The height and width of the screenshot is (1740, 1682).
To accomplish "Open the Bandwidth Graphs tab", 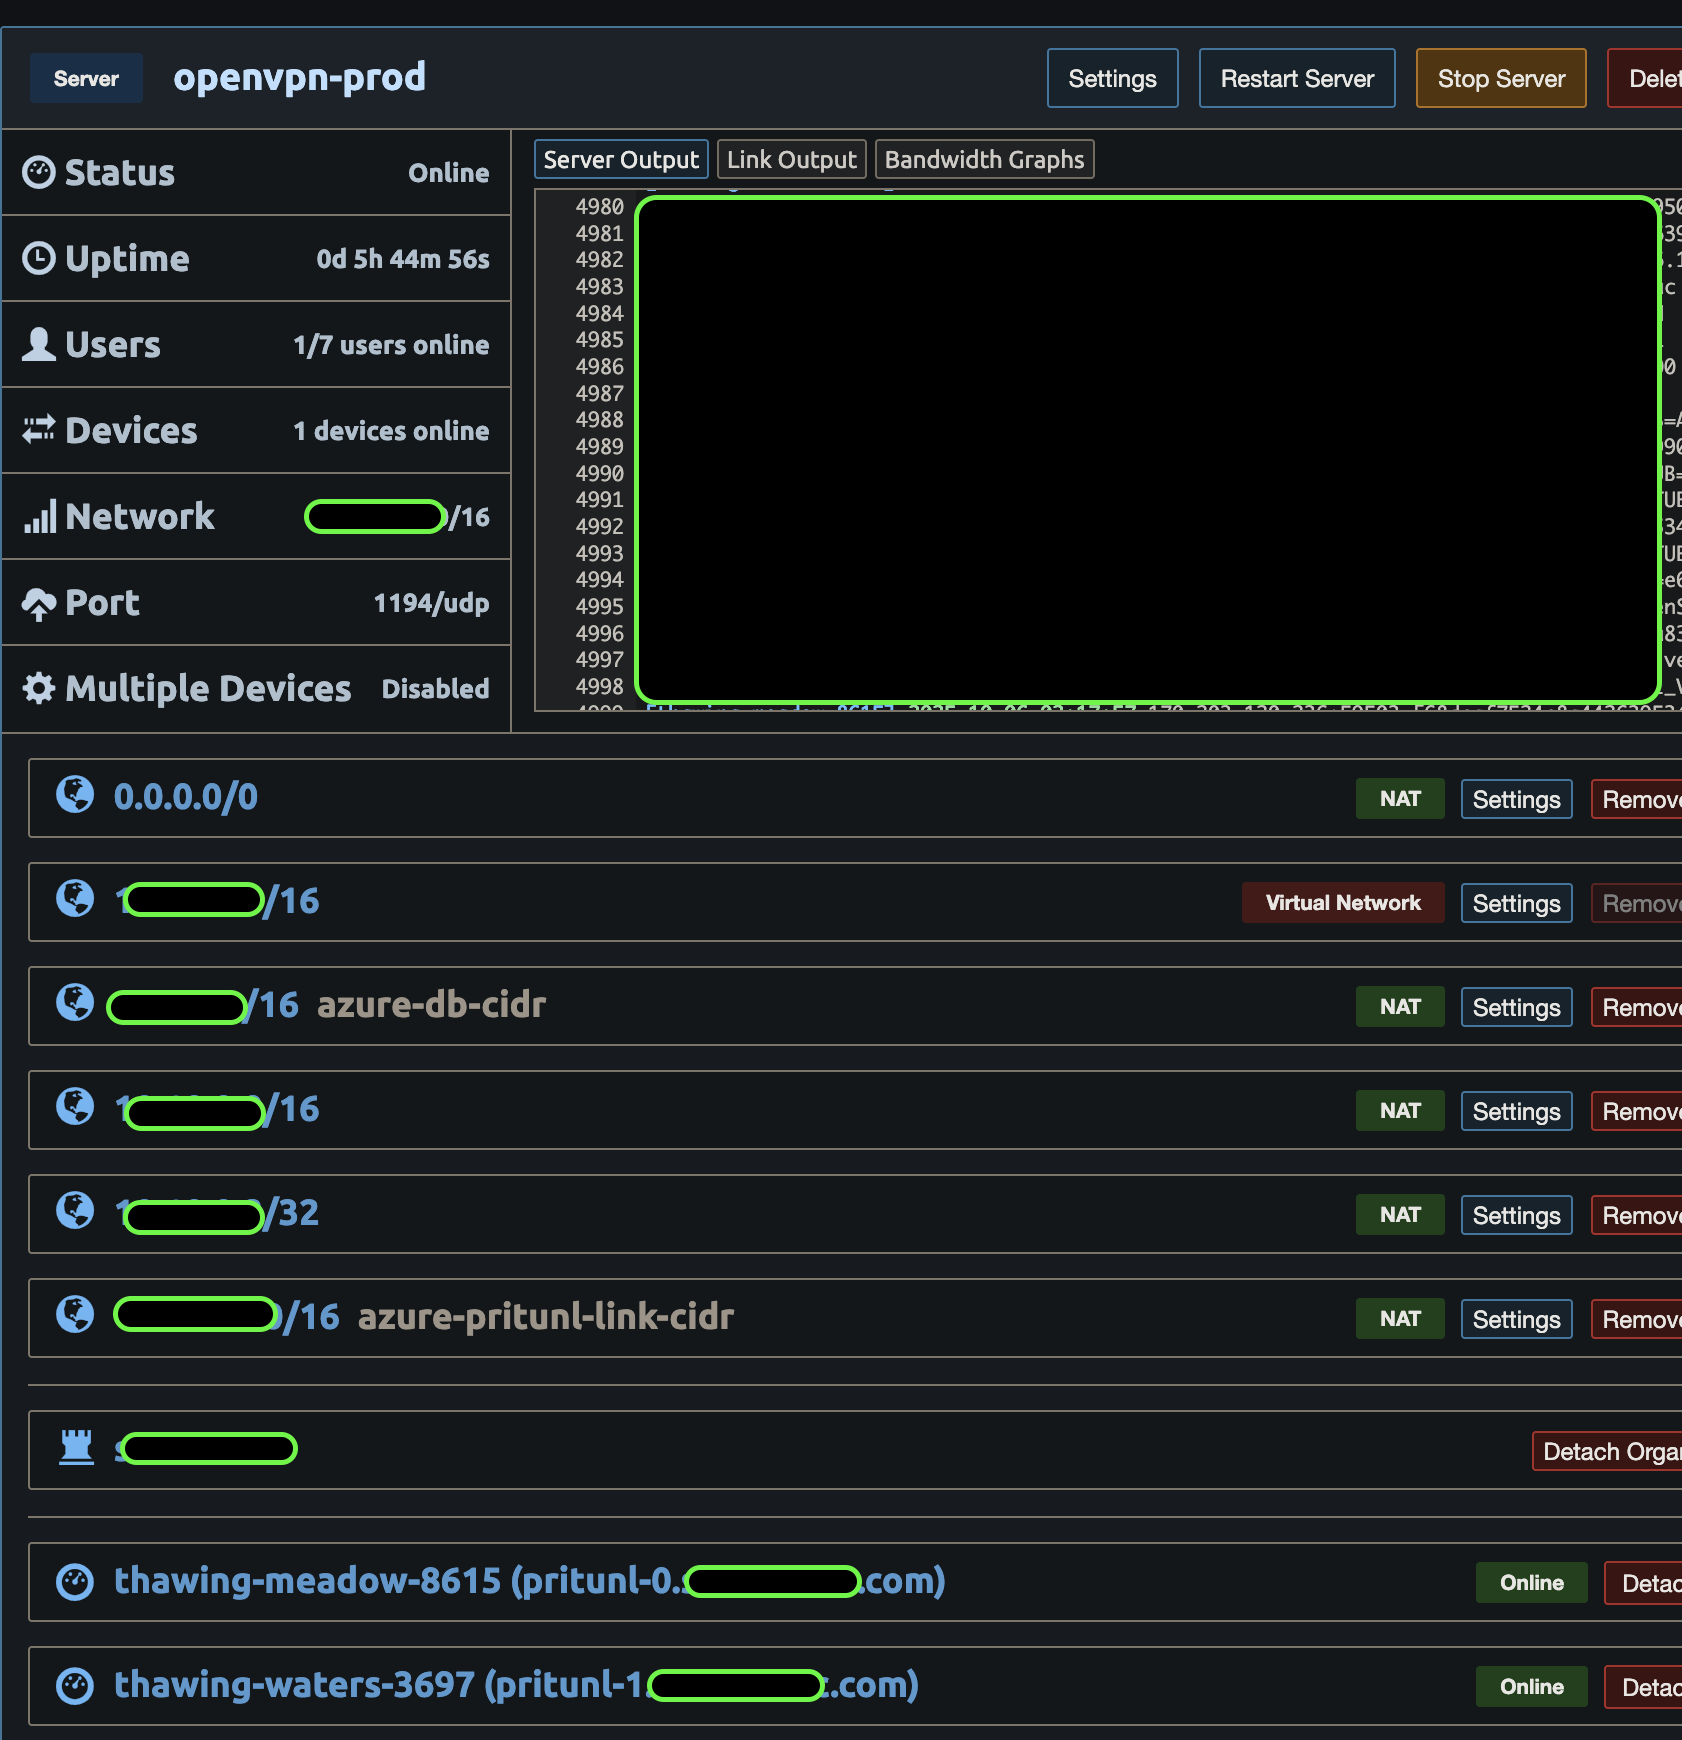I will click(984, 160).
